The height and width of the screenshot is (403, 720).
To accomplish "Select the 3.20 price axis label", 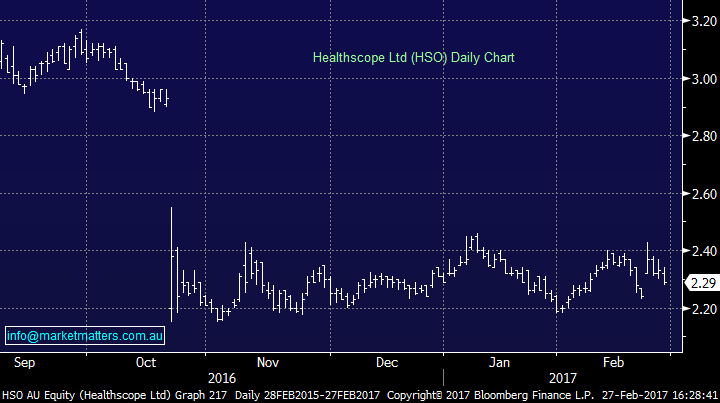I will (x=704, y=21).
